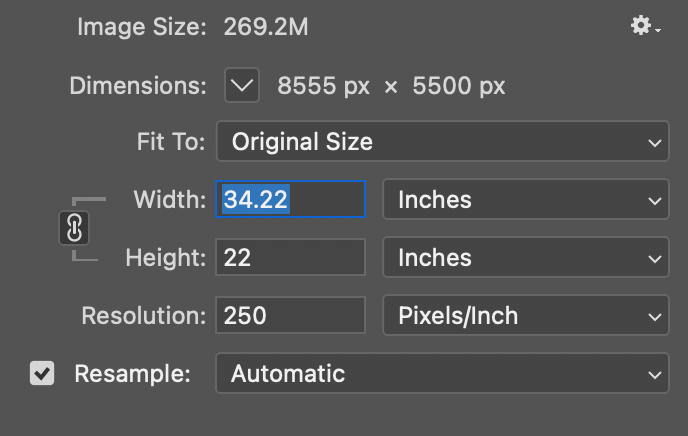
Task: Open the Pixels/Inch resolution units dropdown
Action: click(526, 315)
